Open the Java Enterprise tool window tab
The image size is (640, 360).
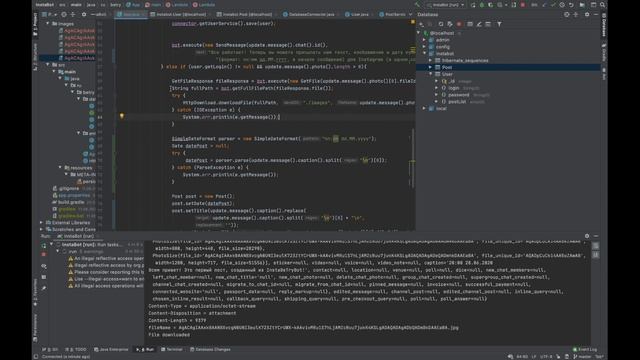point(111,349)
